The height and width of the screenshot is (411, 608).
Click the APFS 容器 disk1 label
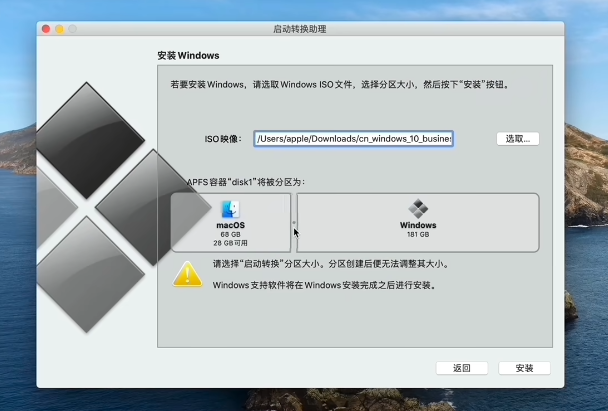[x=246, y=182]
